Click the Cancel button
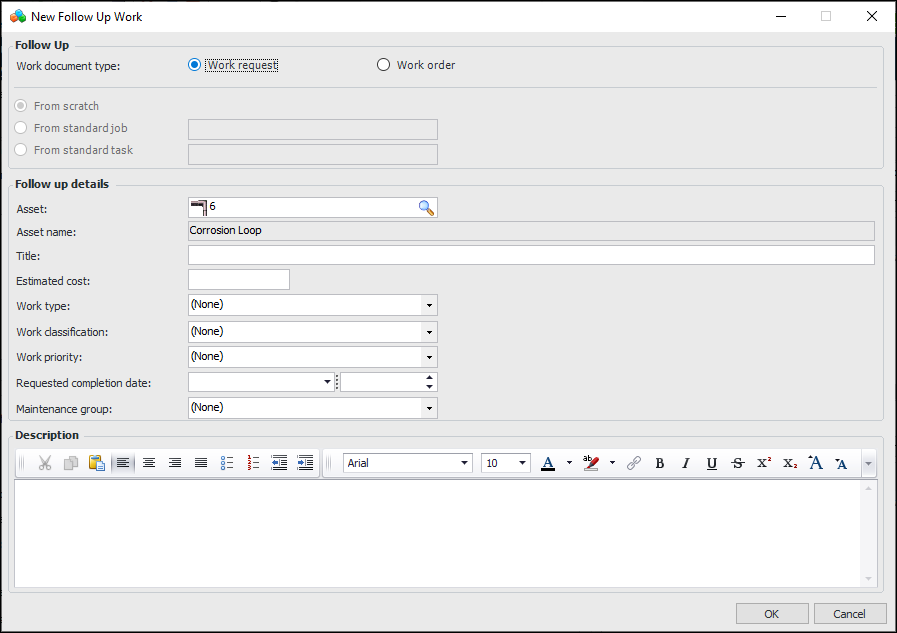 [850, 614]
